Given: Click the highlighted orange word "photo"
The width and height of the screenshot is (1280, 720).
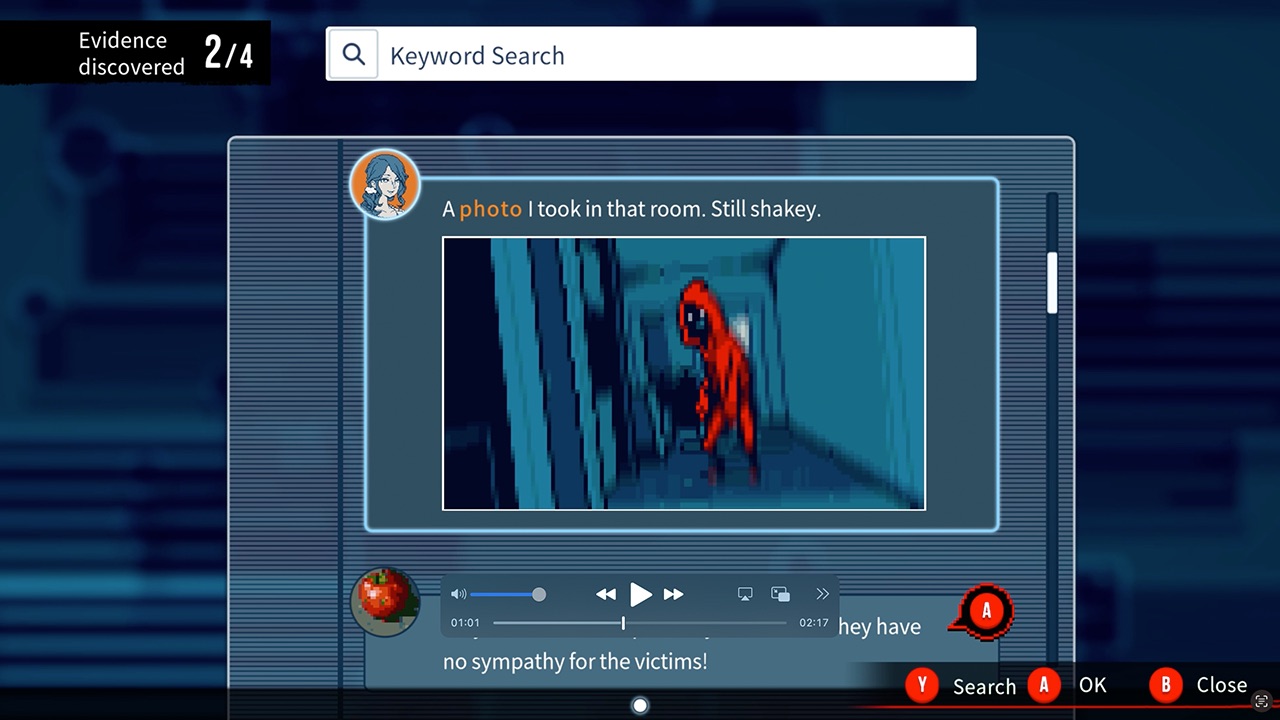Looking at the screenshot, I should (x=490, y=209).
